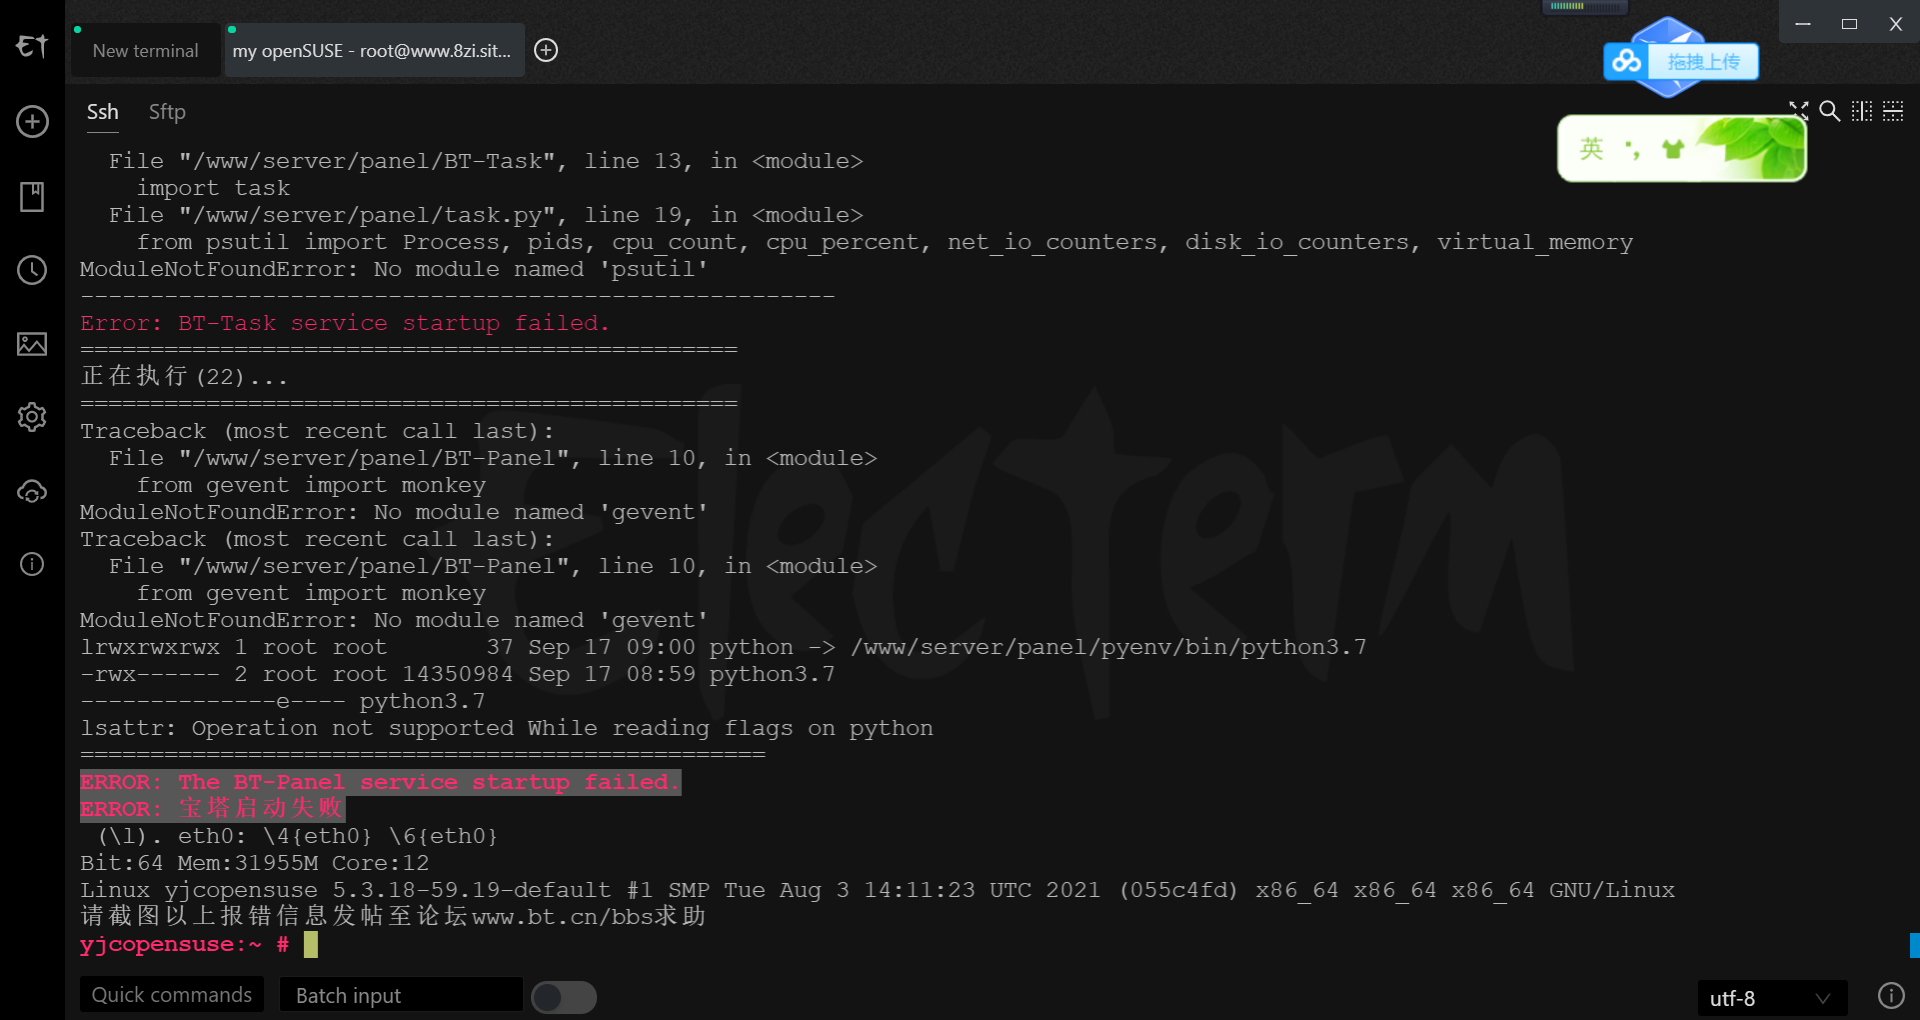Switch to the Sftp view
1920x1020 pixels.
[167, 112]
